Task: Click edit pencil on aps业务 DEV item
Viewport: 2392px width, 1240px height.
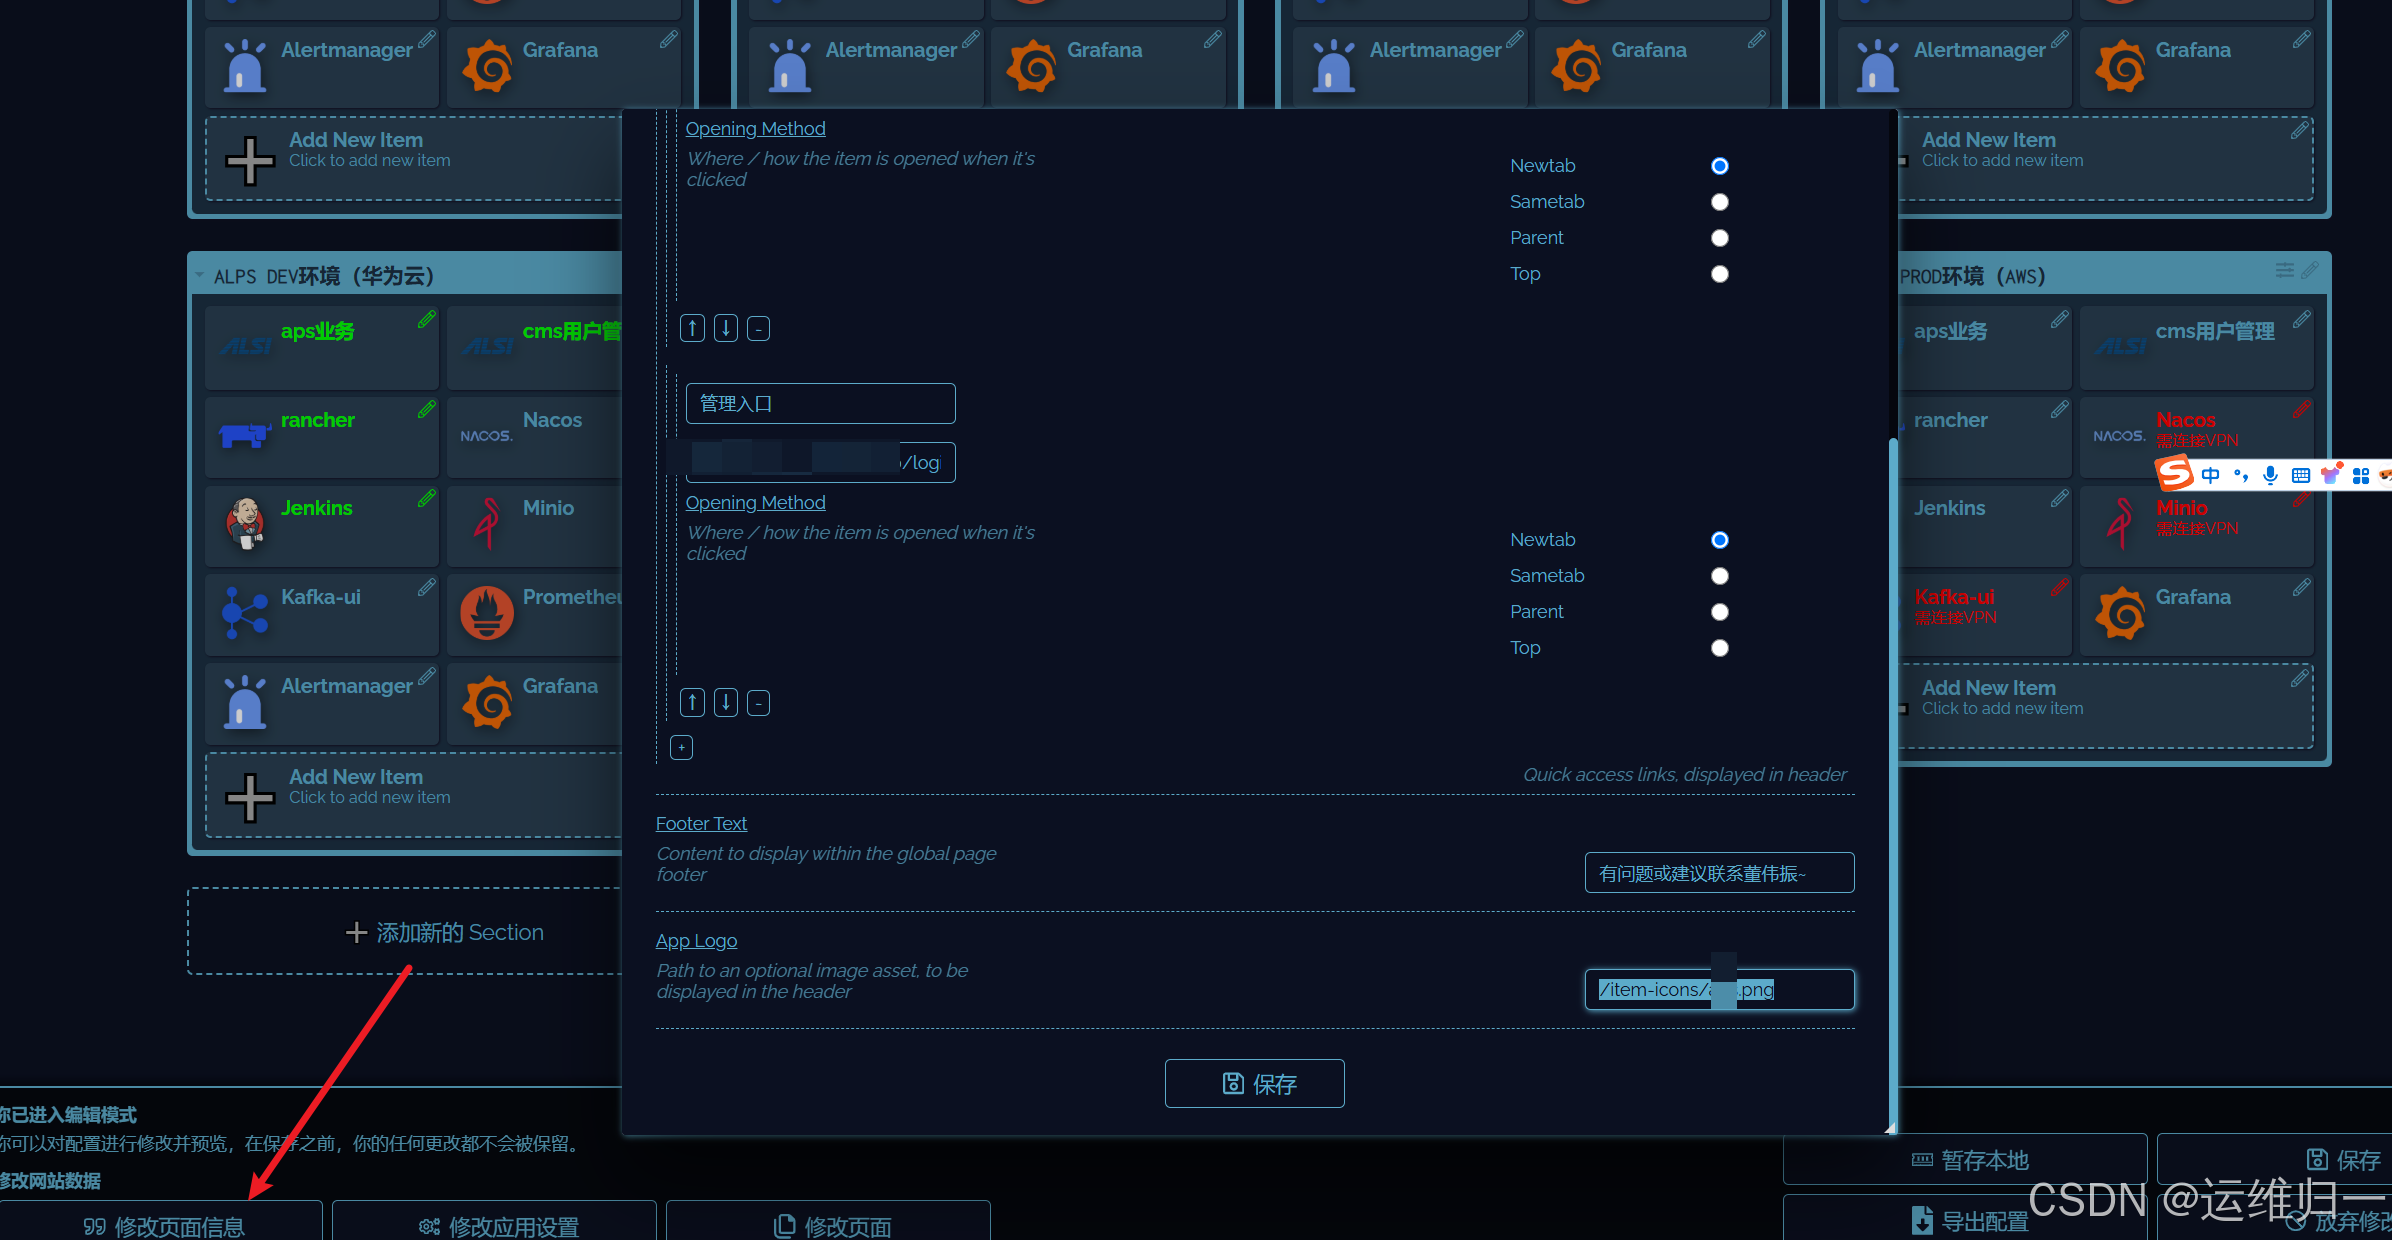Action: click(427, 319)
